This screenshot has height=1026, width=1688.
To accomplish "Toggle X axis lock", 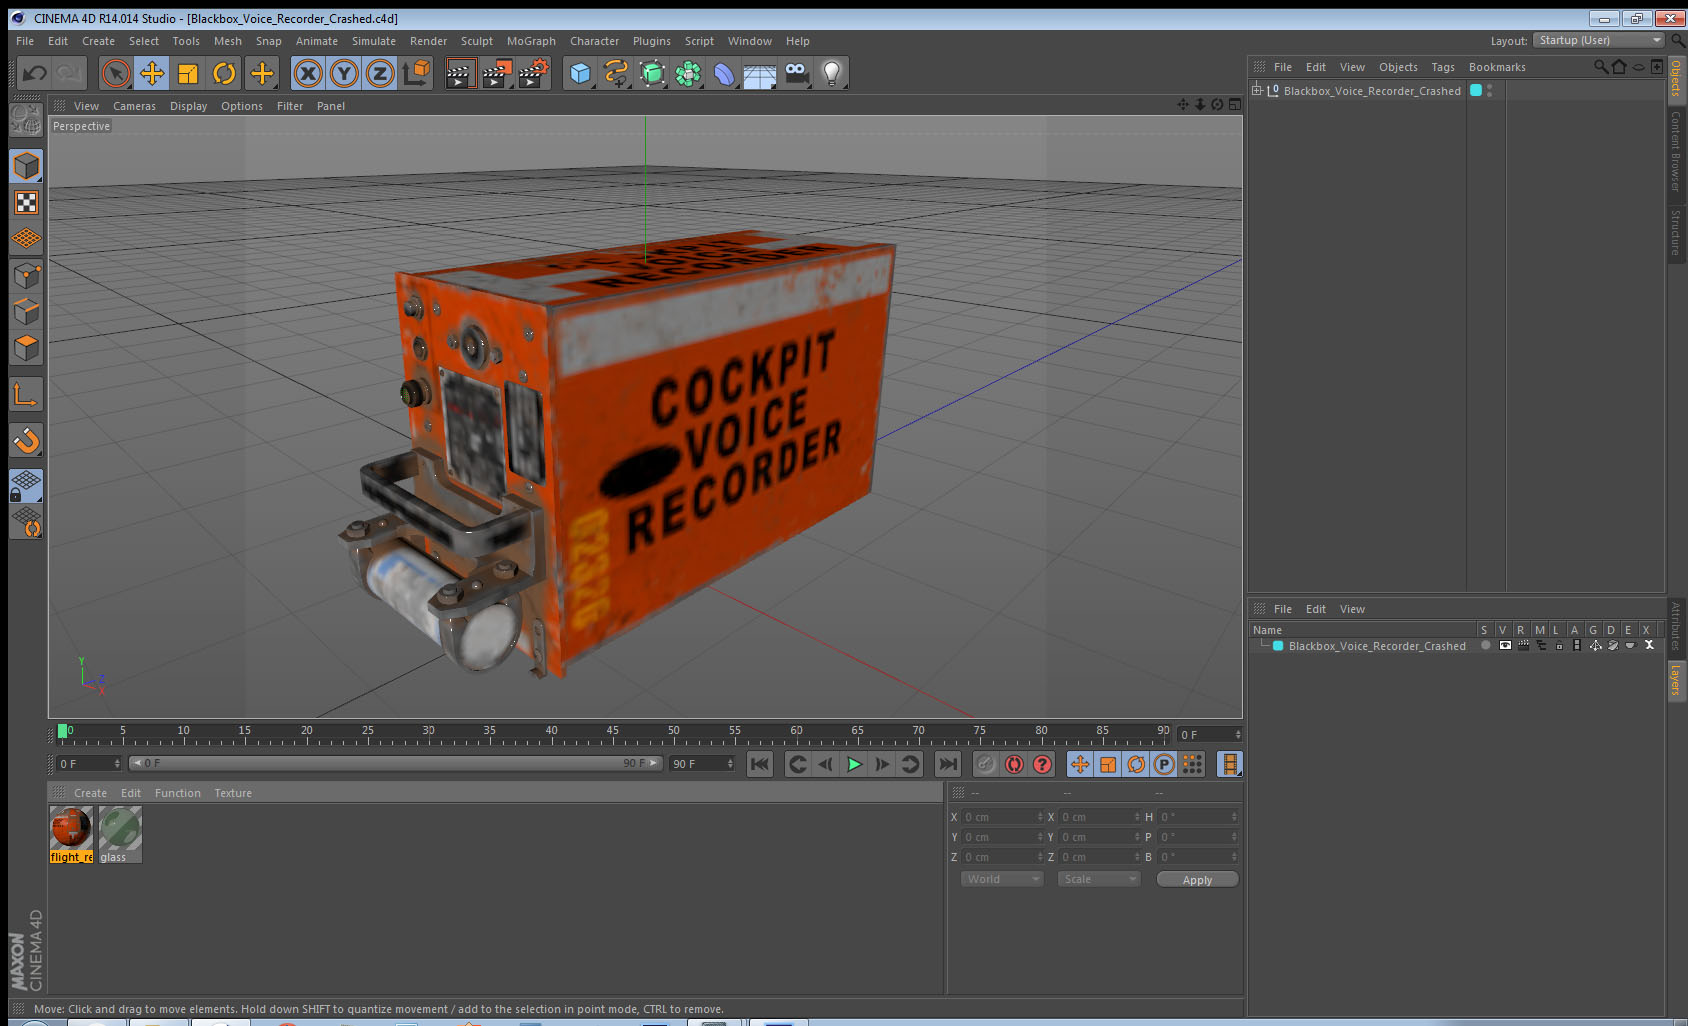I will 308,73.
